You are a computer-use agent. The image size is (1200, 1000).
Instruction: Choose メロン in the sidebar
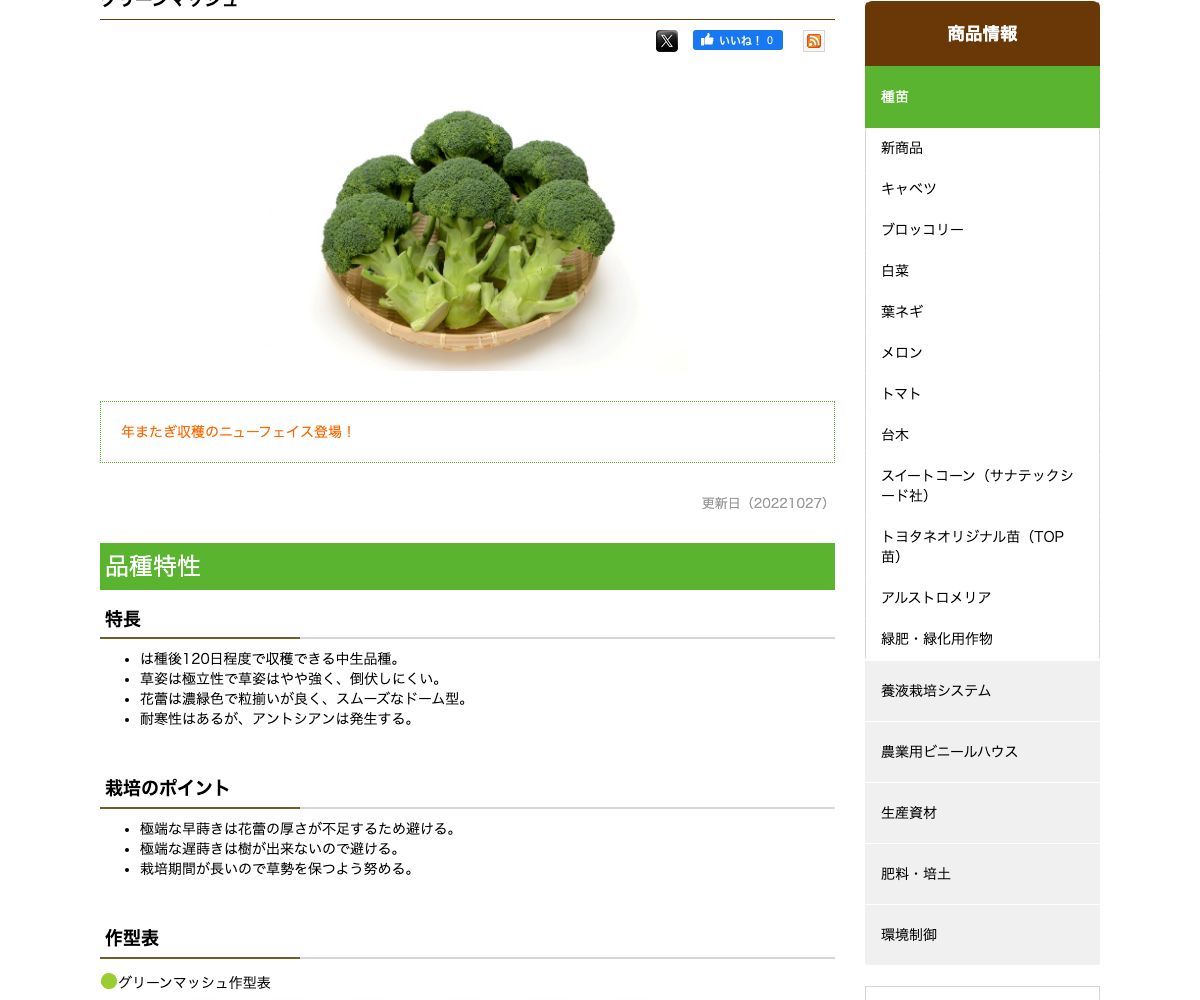(x=902, y=353)
